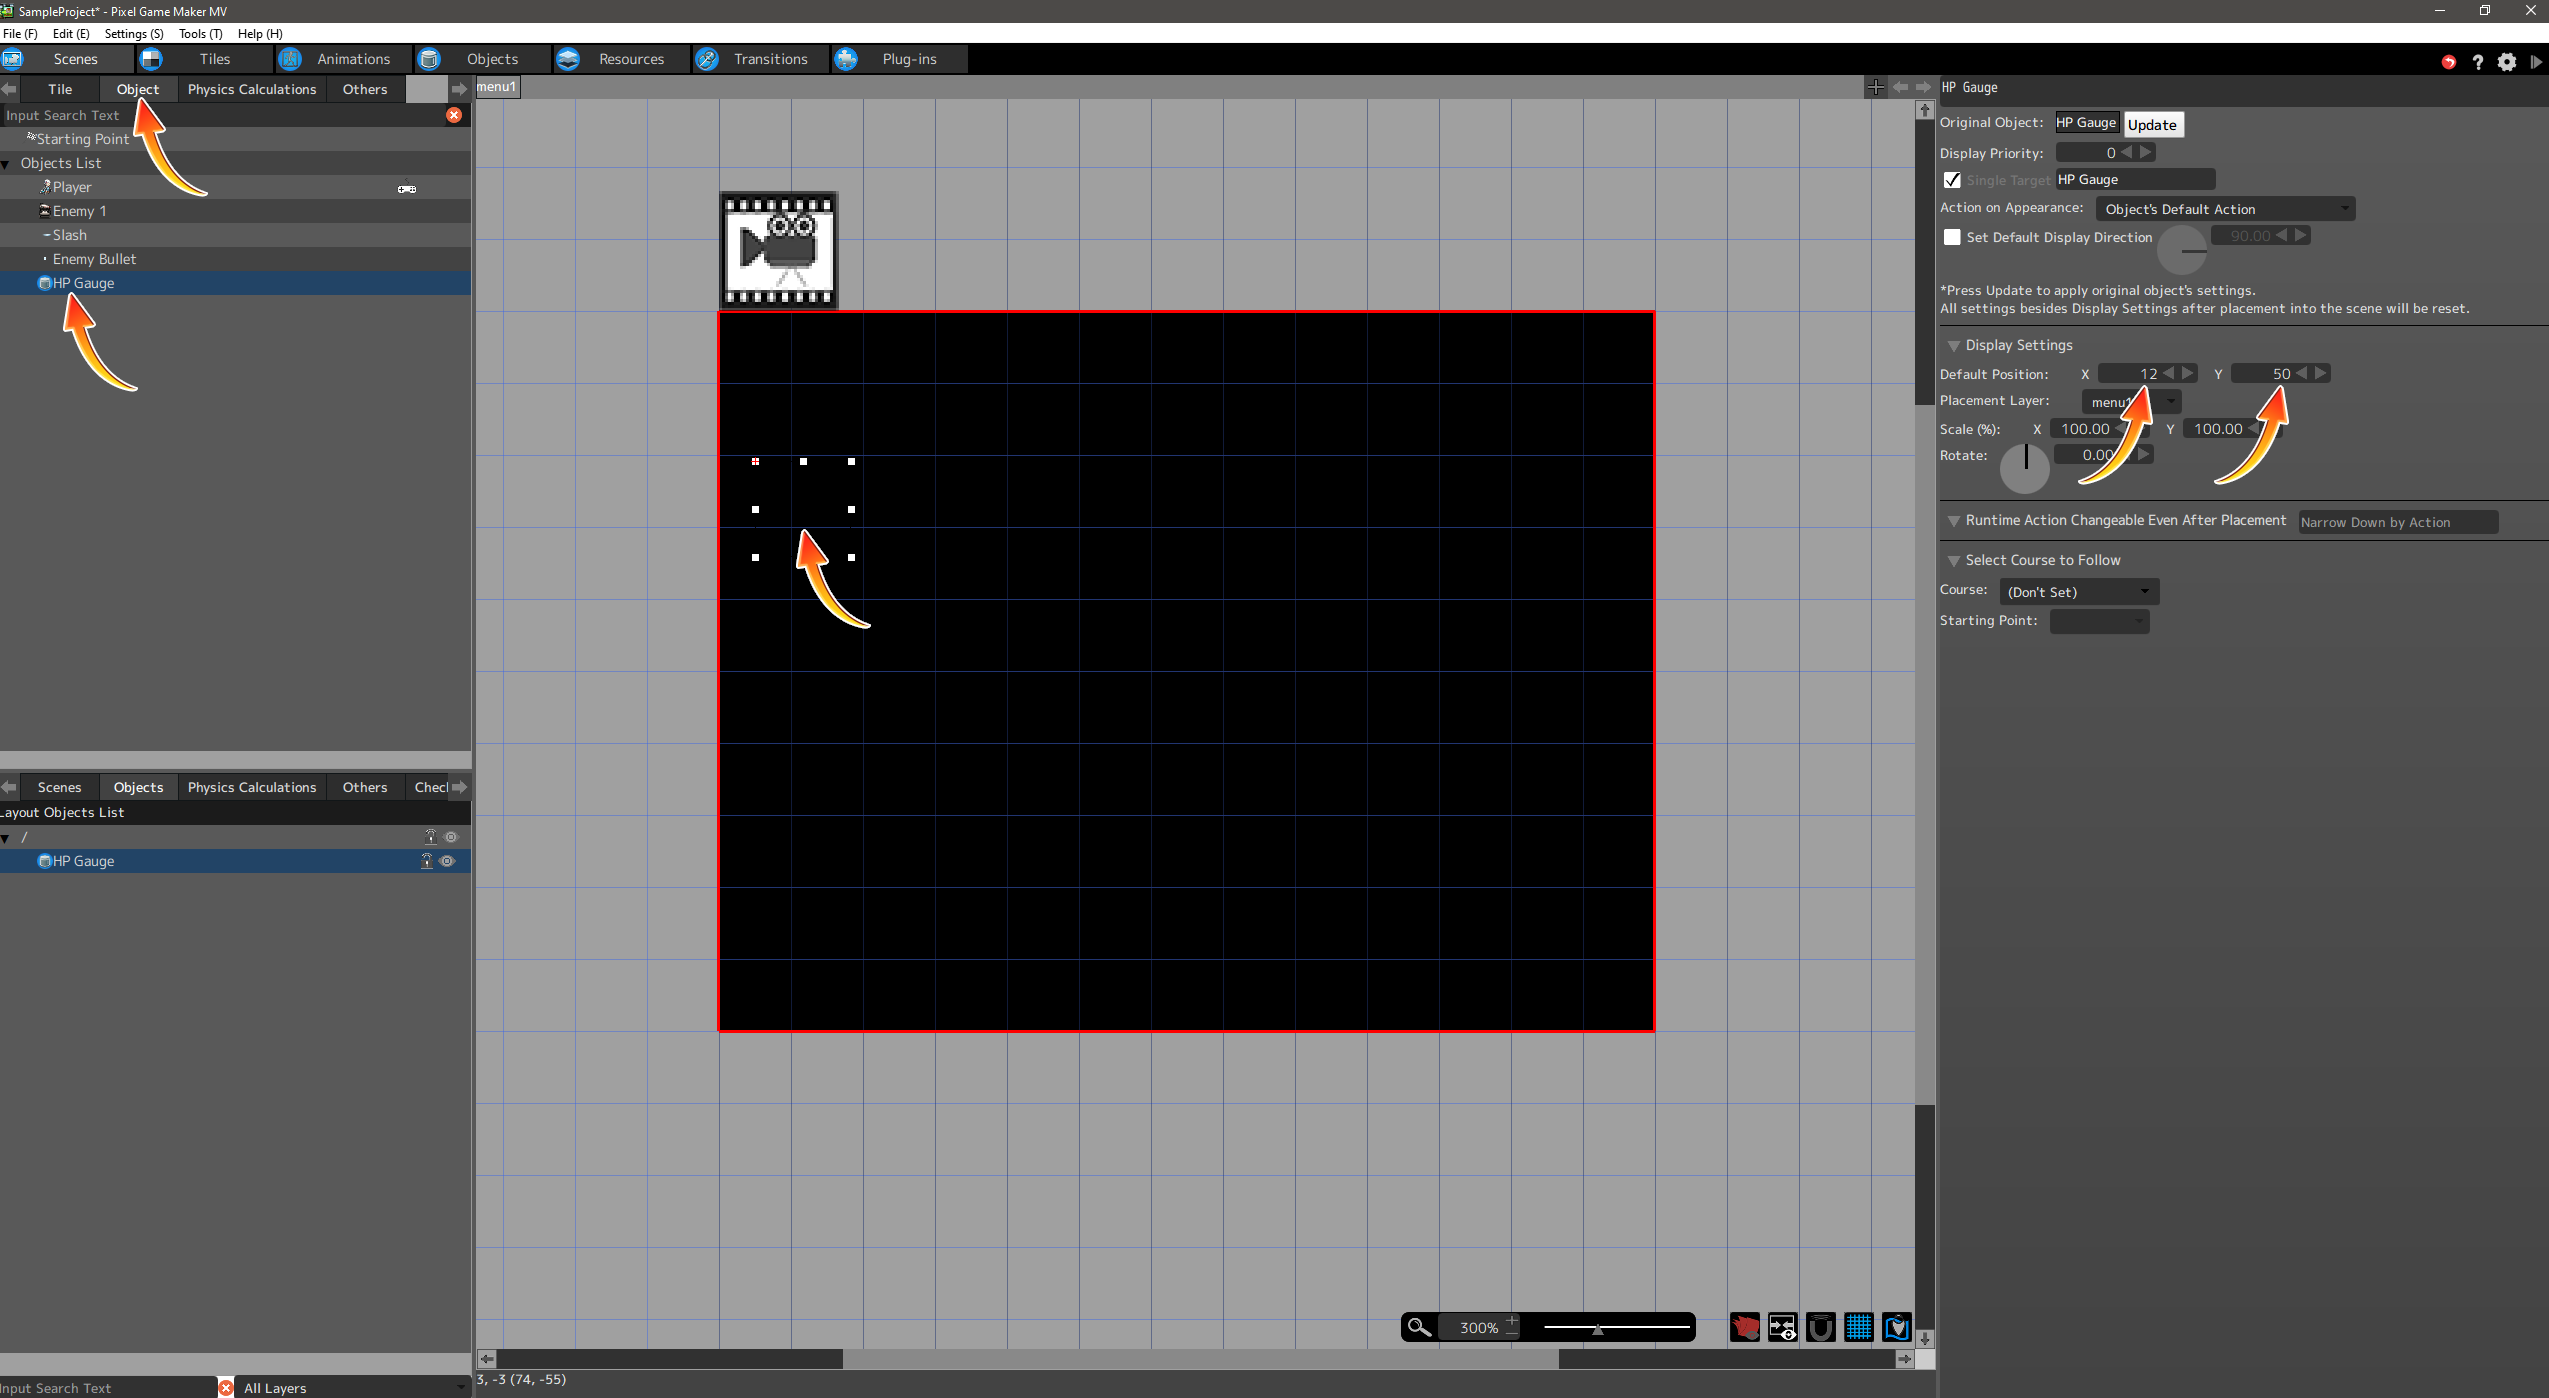Click the red layers visibility icon
The image size is (2549, 1398).
1745,1327
